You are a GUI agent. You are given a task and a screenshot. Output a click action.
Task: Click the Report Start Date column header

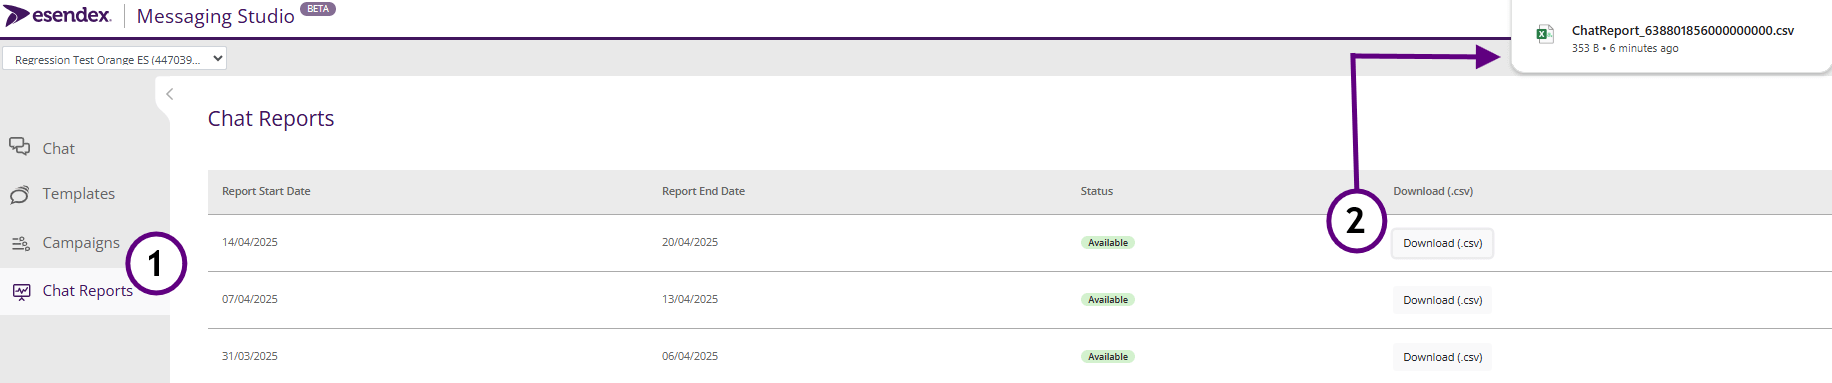[266, 191]
